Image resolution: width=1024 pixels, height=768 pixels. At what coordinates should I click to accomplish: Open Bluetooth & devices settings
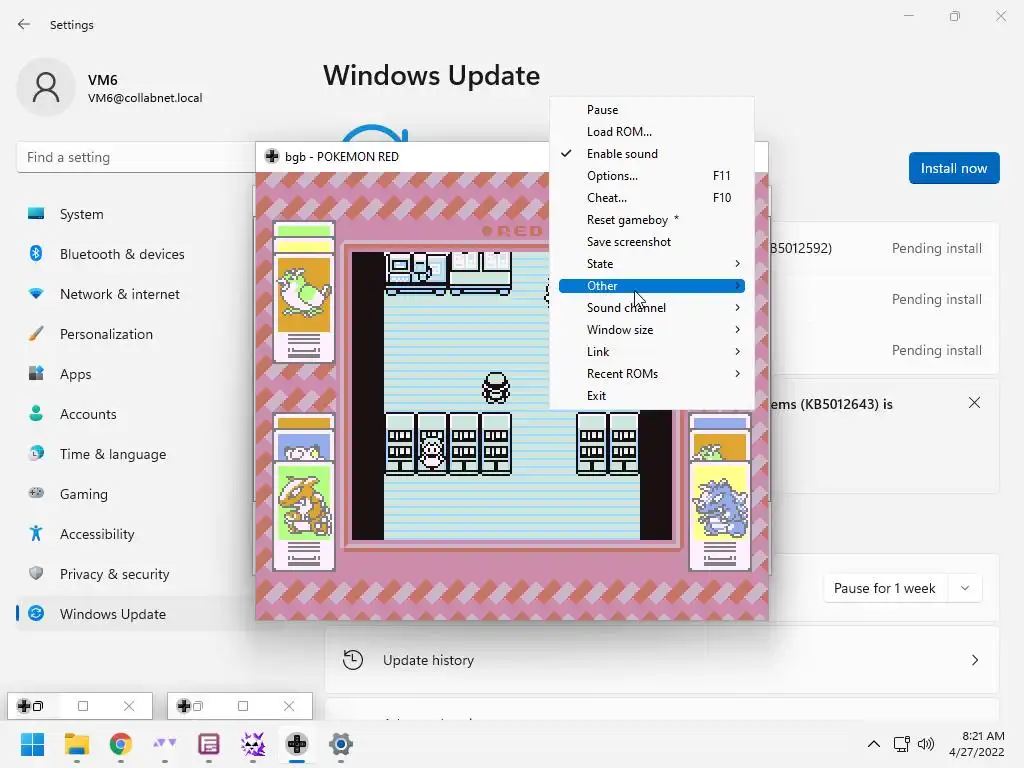click(x=134, y=254)
